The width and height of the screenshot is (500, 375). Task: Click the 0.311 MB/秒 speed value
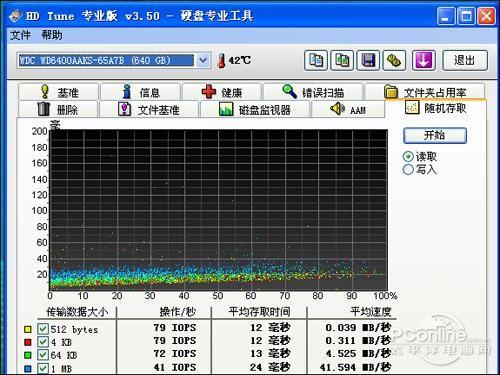358,341
